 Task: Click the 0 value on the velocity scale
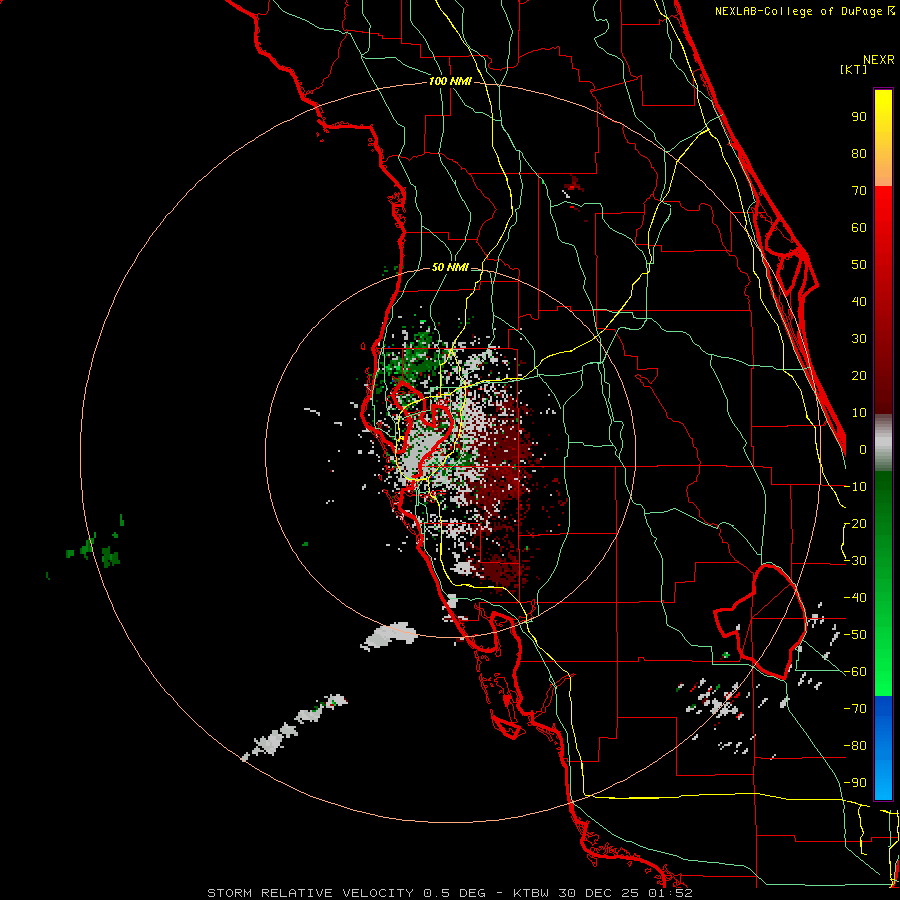863,450
